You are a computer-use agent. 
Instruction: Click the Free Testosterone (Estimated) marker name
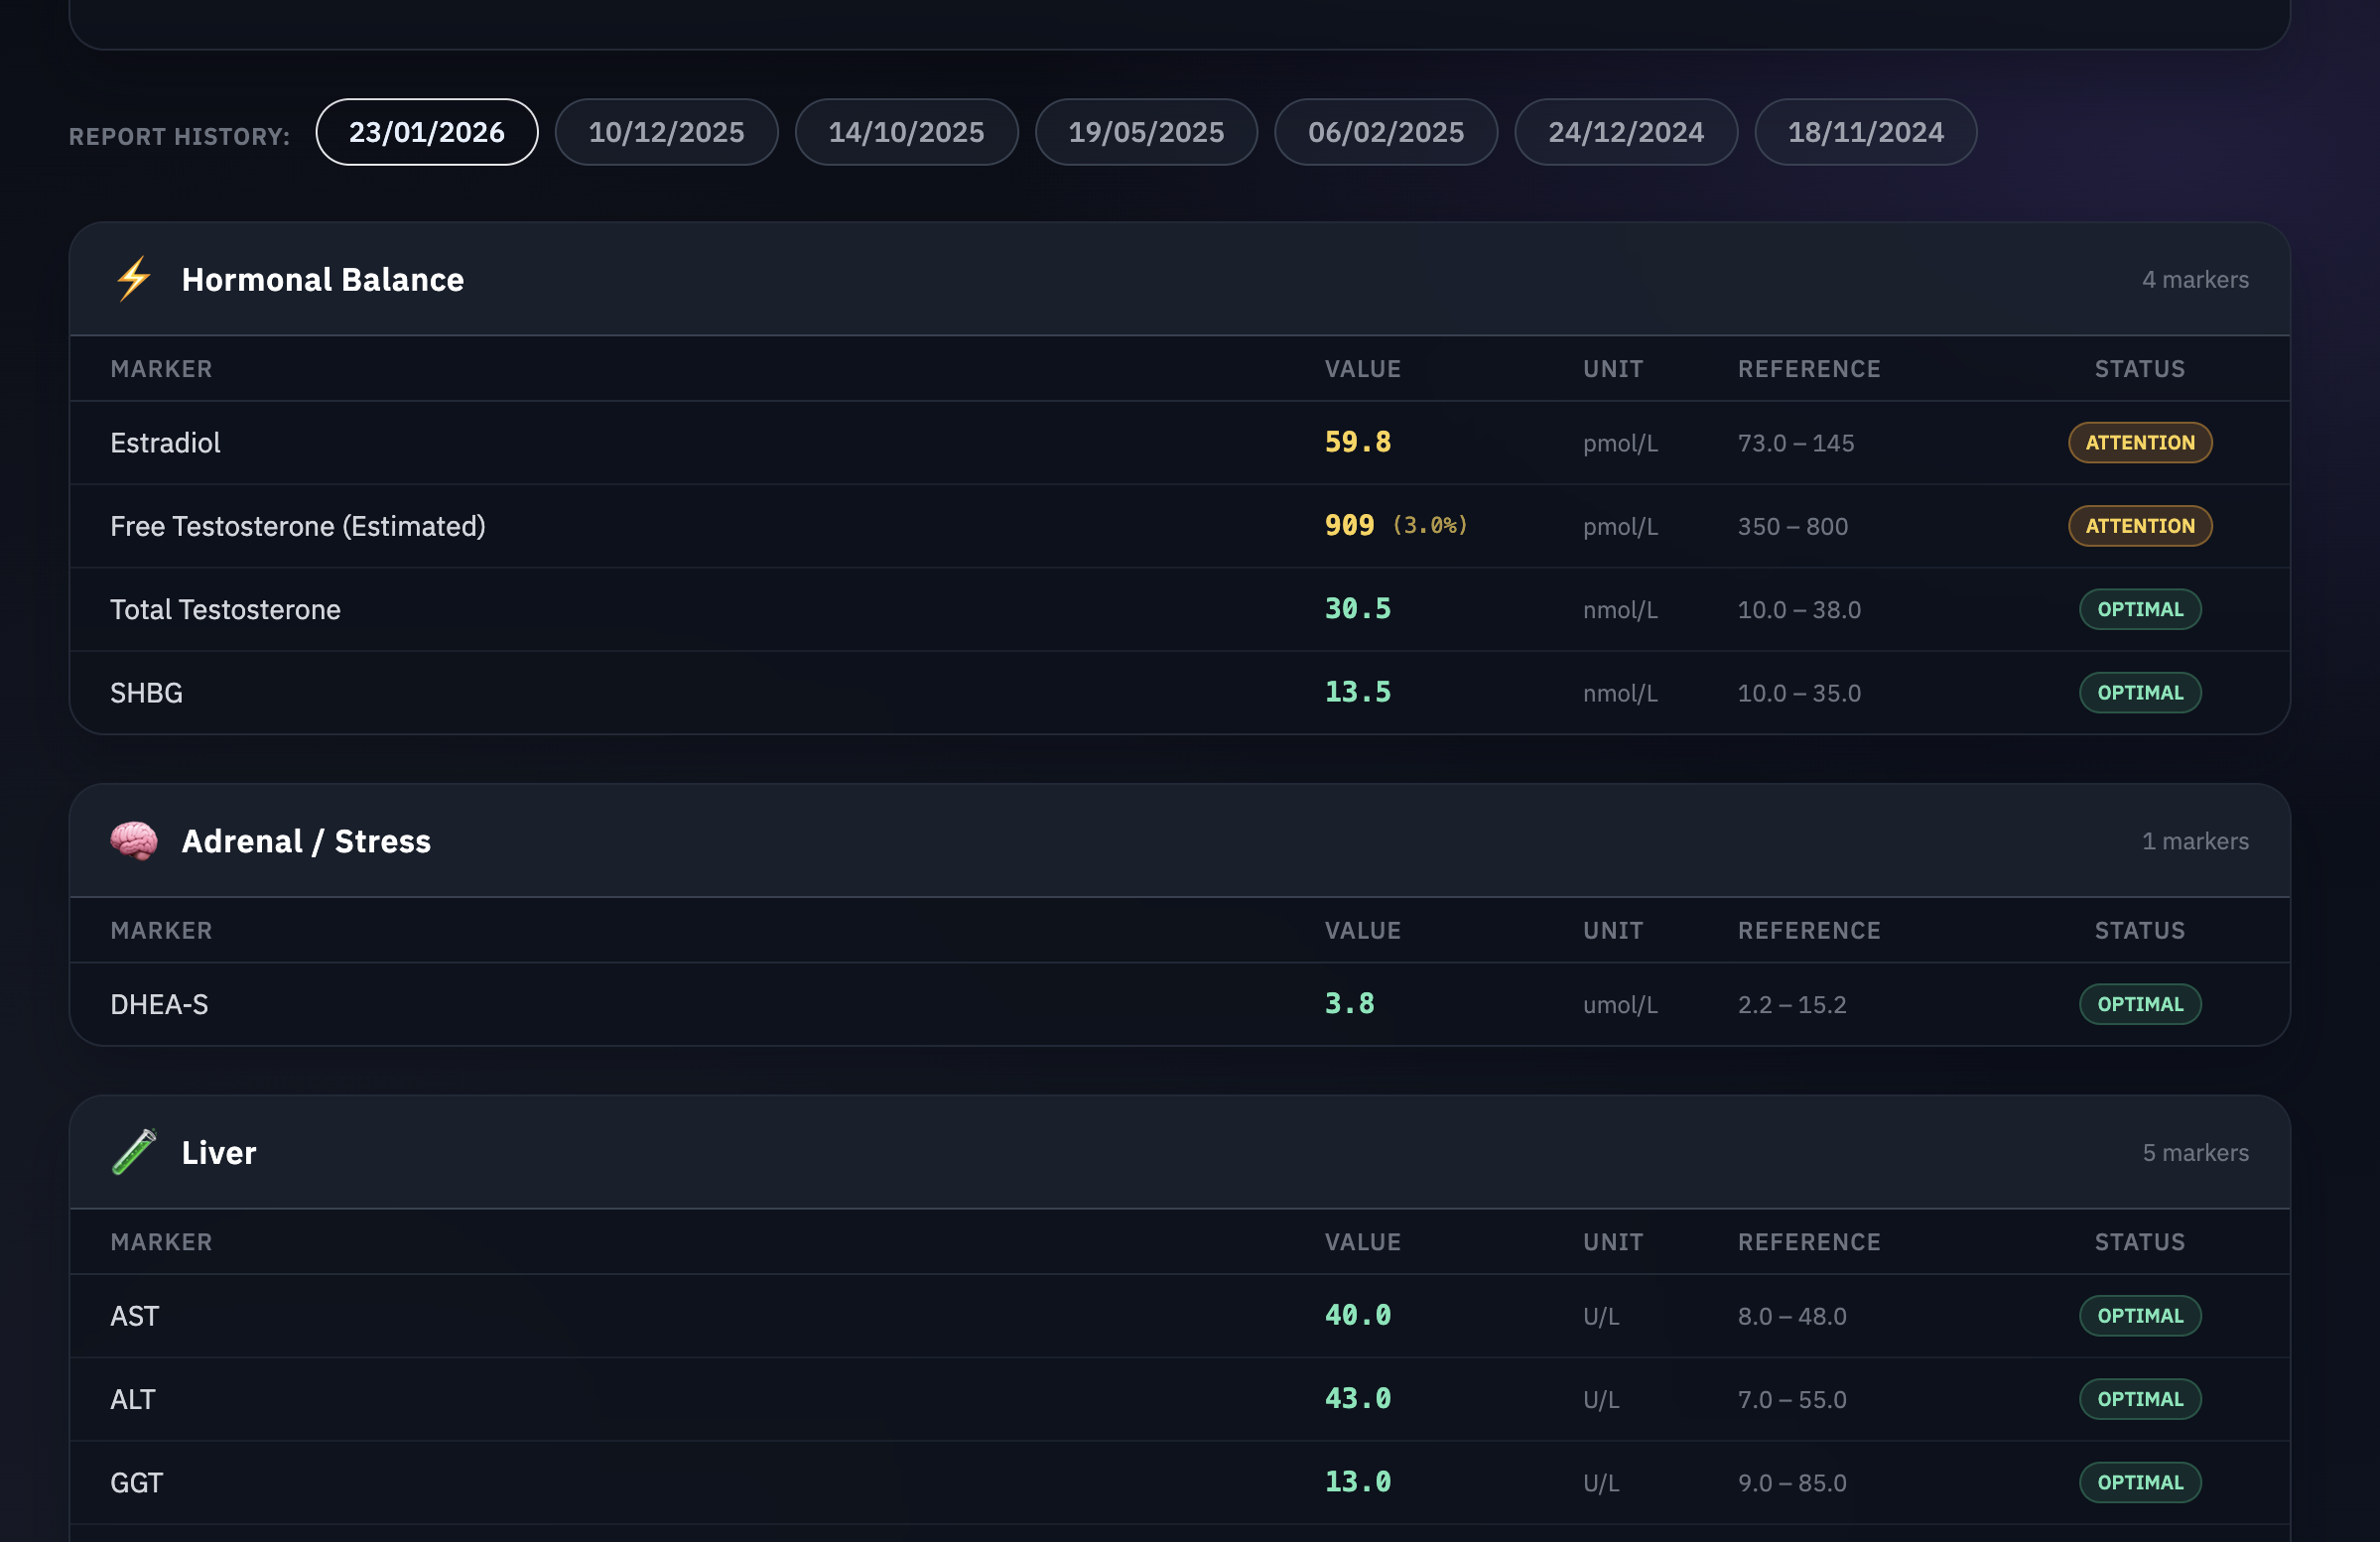298,526
